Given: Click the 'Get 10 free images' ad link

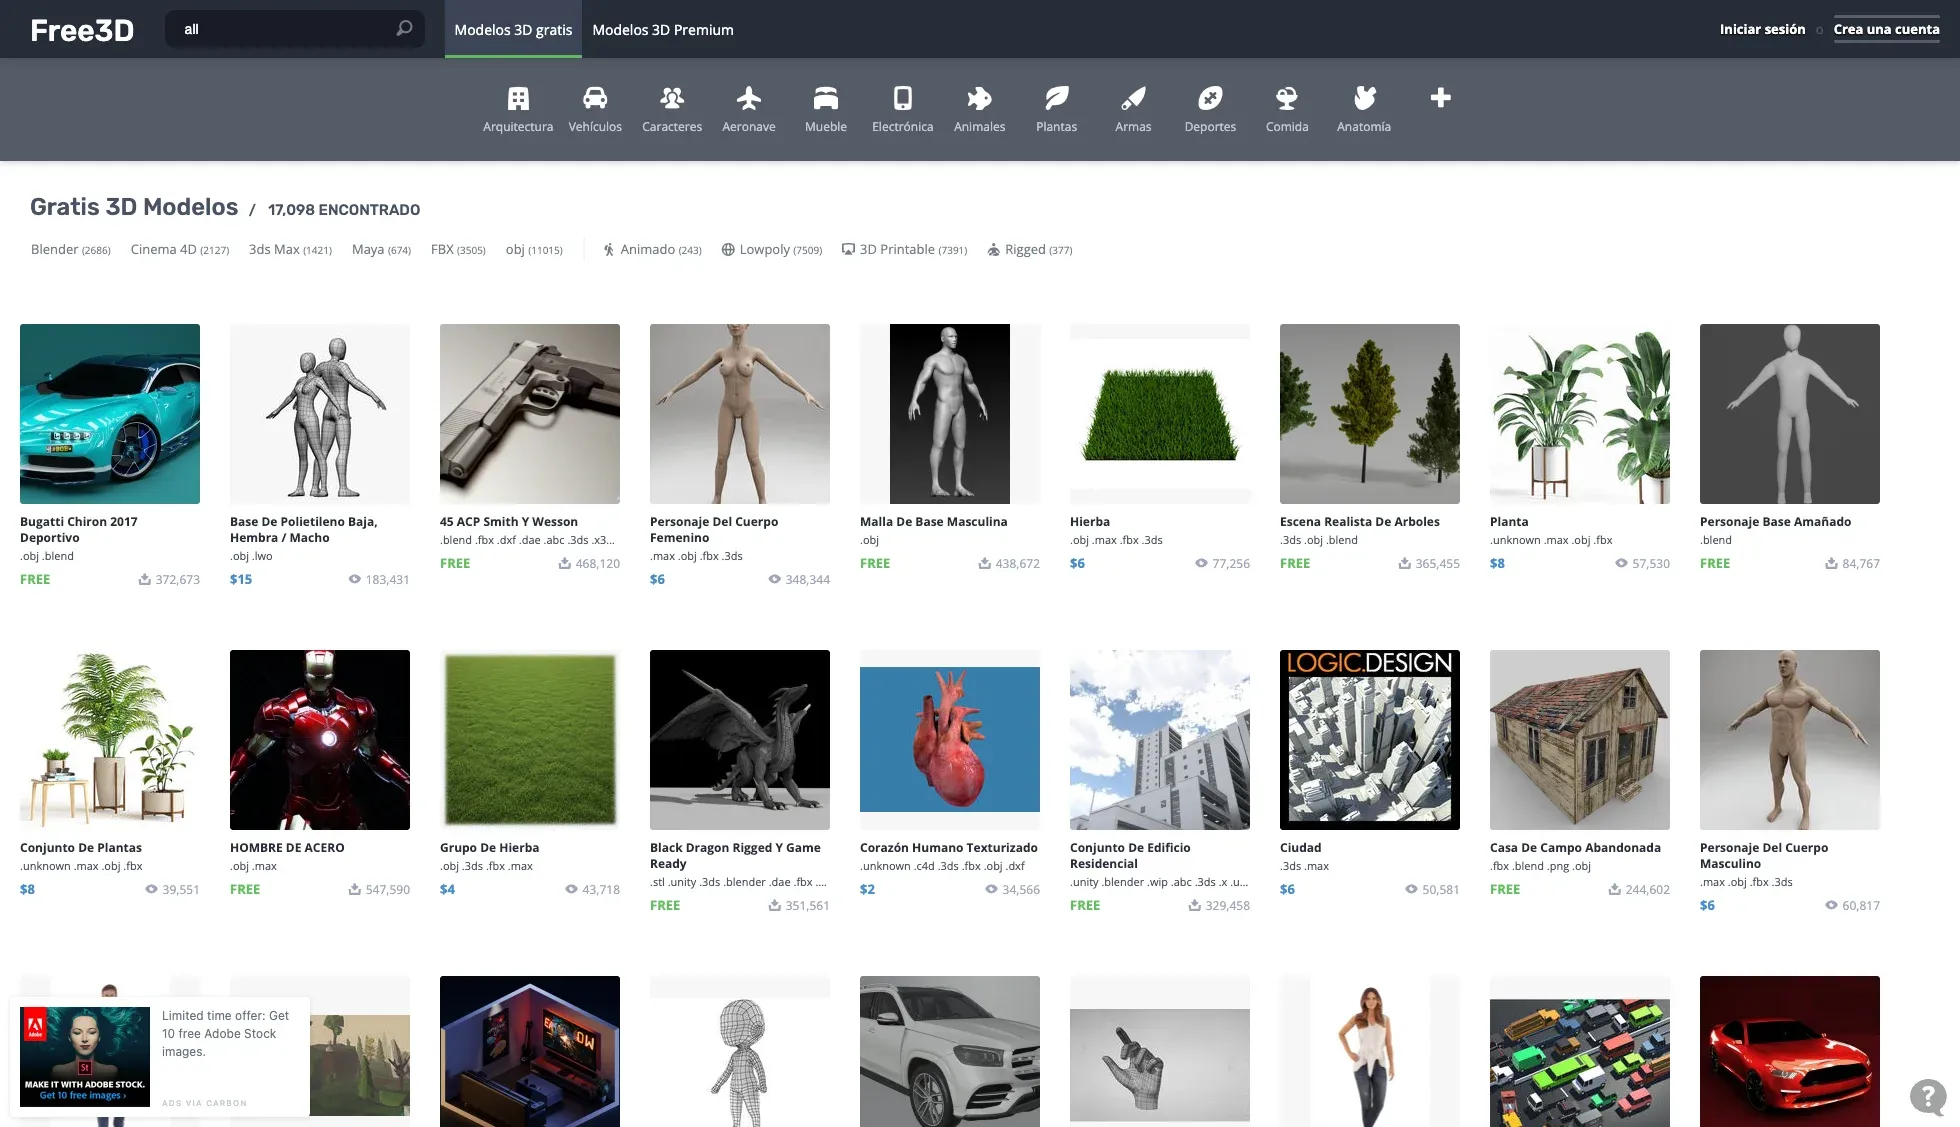Looking at the screenshot, I should [83, 1096].
